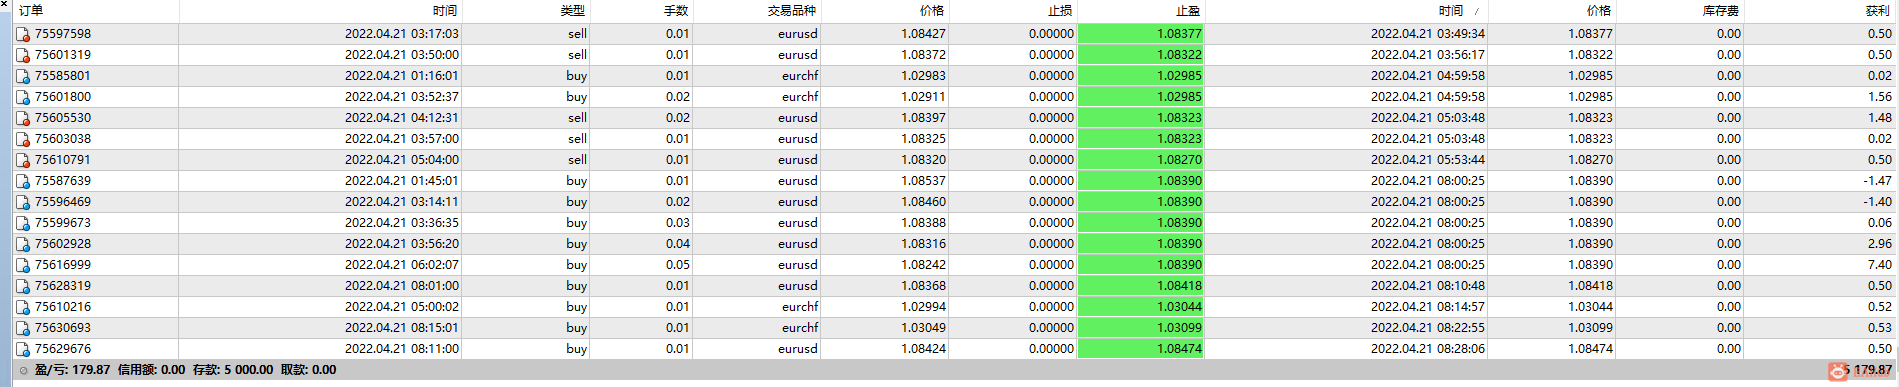Sort by the 获利 column header

pos(1878,11)
